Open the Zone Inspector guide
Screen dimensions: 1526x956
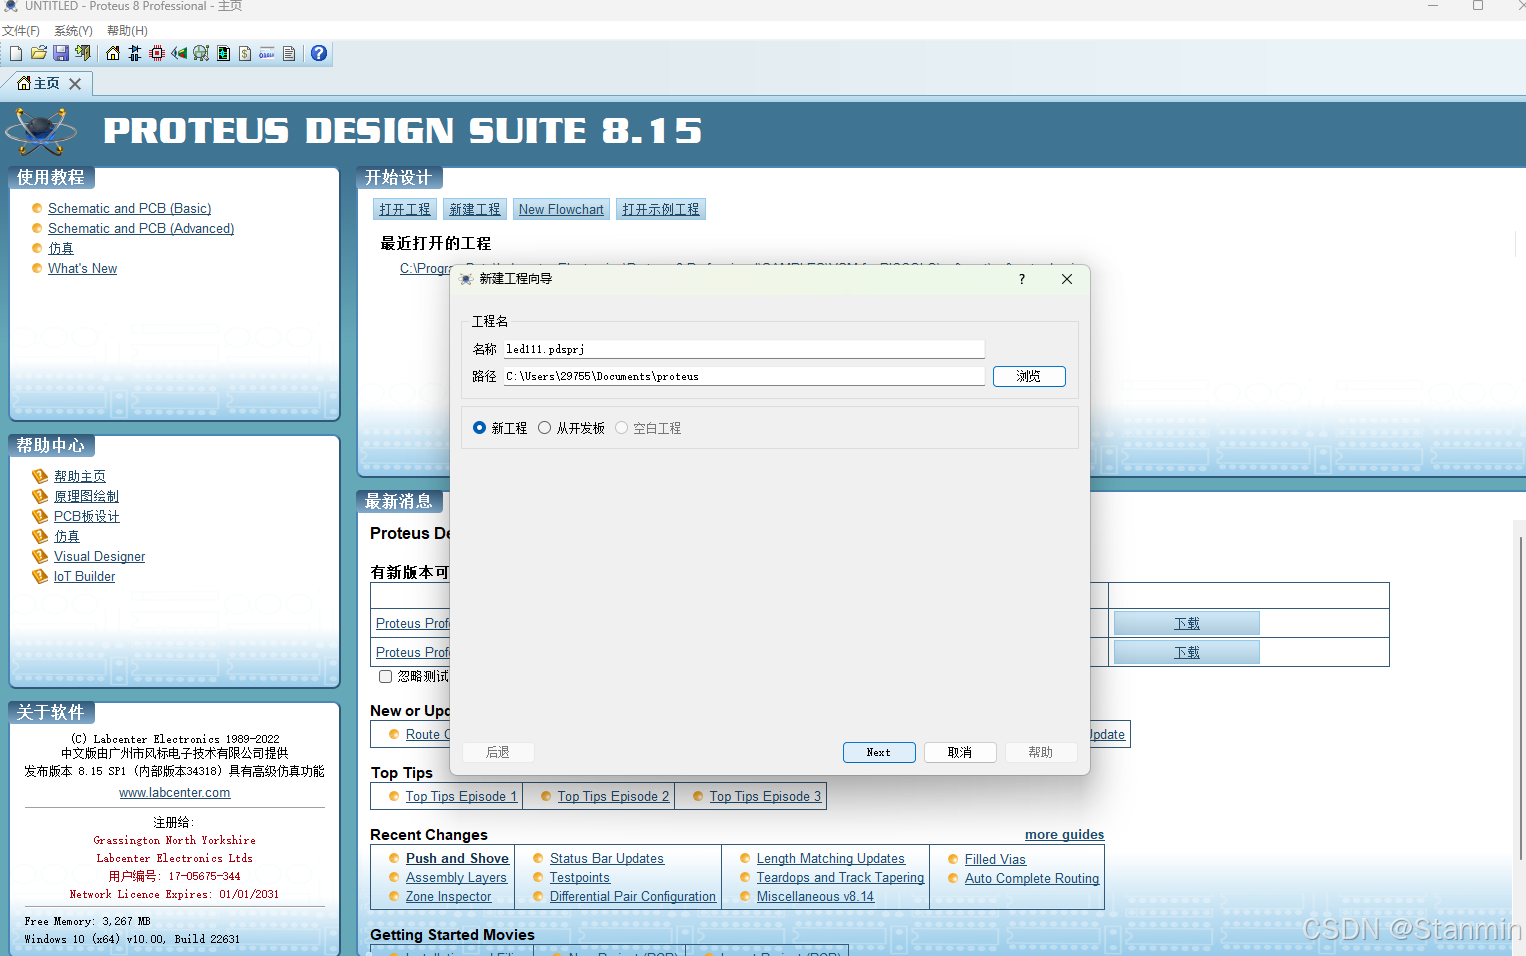pyautogui.click(x=448, y=896)
